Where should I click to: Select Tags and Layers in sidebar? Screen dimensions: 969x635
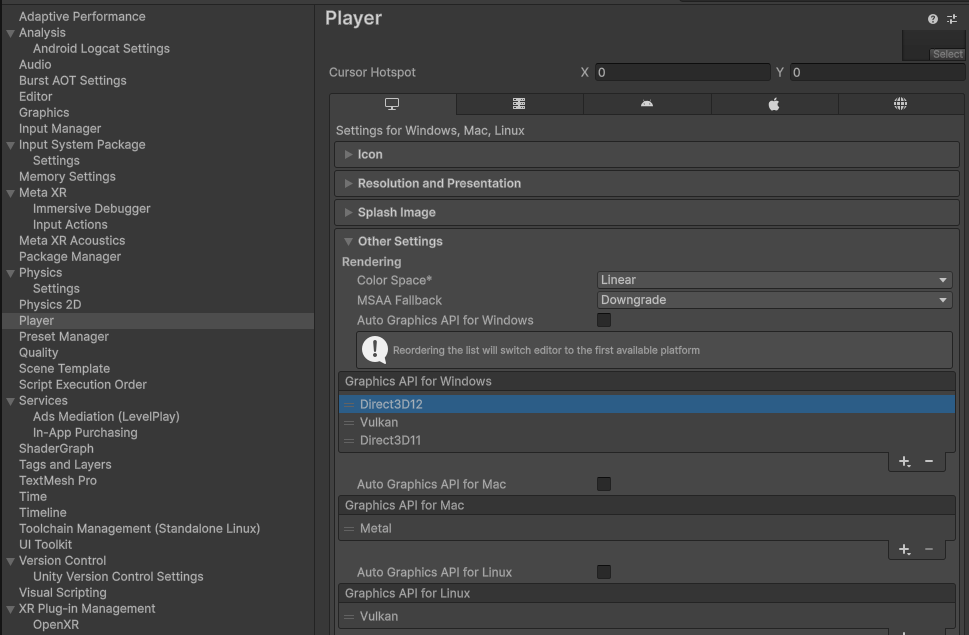pyautogui.click(x=65, y=465)
